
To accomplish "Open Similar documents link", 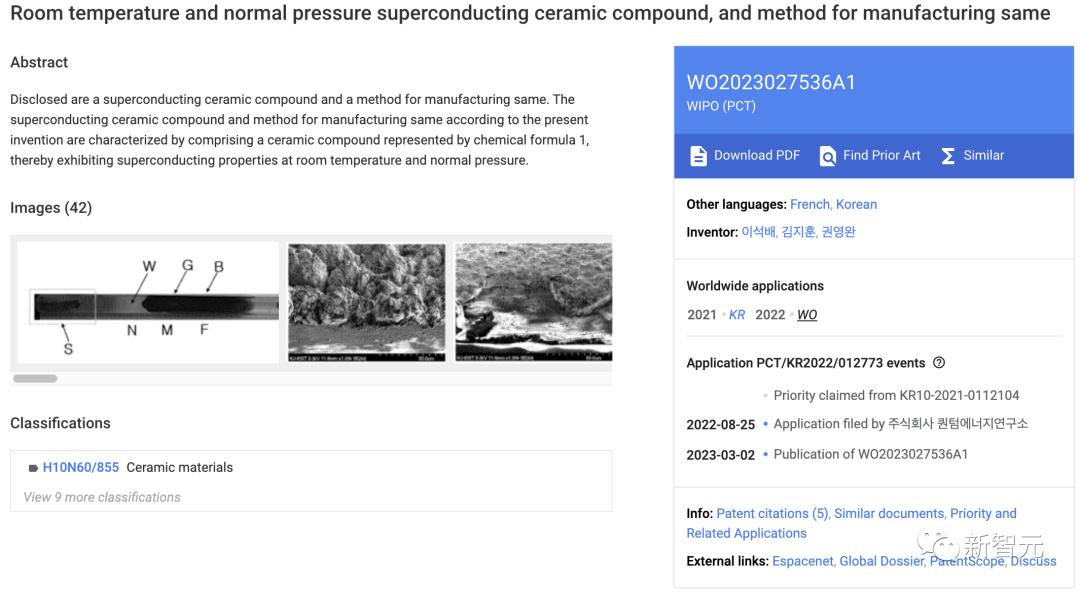I will tap(889, 513).
